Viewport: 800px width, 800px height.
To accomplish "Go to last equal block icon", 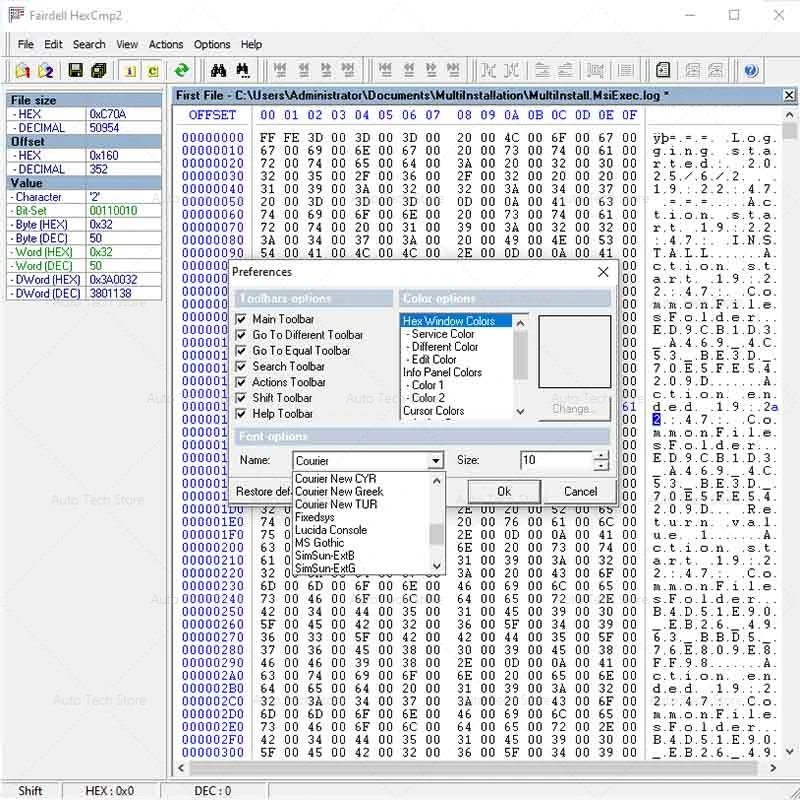I will 454,70.
